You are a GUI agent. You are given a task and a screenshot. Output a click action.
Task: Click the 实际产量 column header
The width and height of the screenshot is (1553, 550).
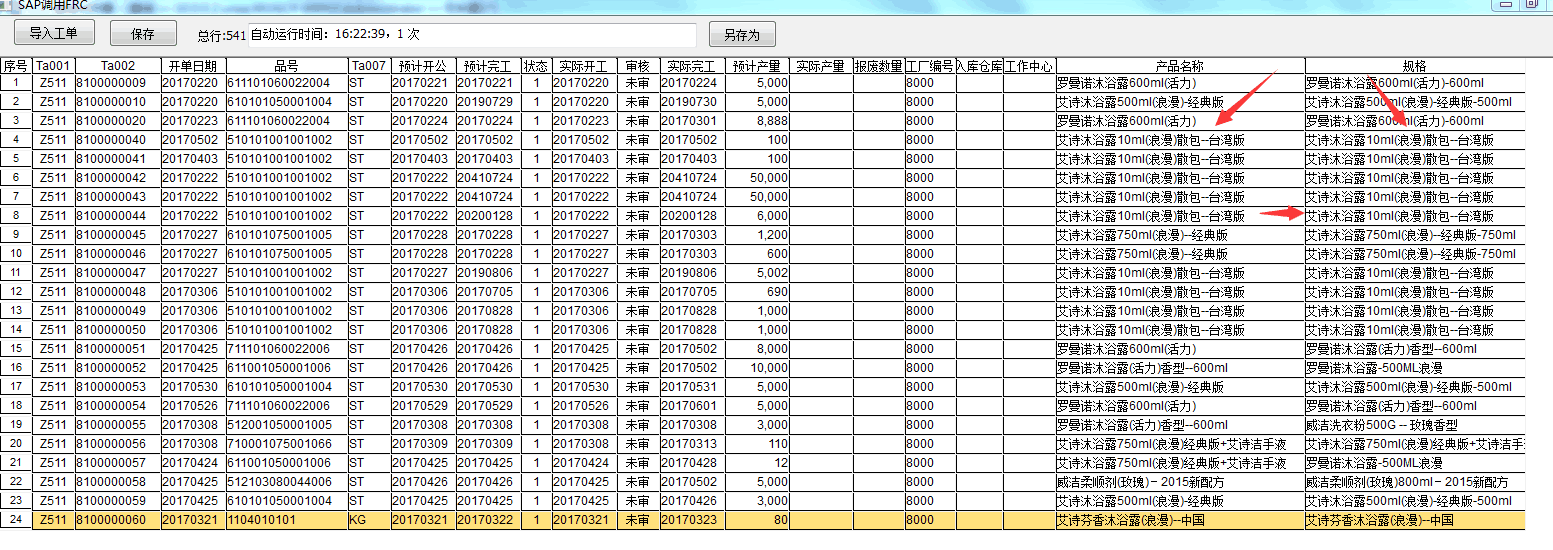pyautogui.click(x=821, y=66)
